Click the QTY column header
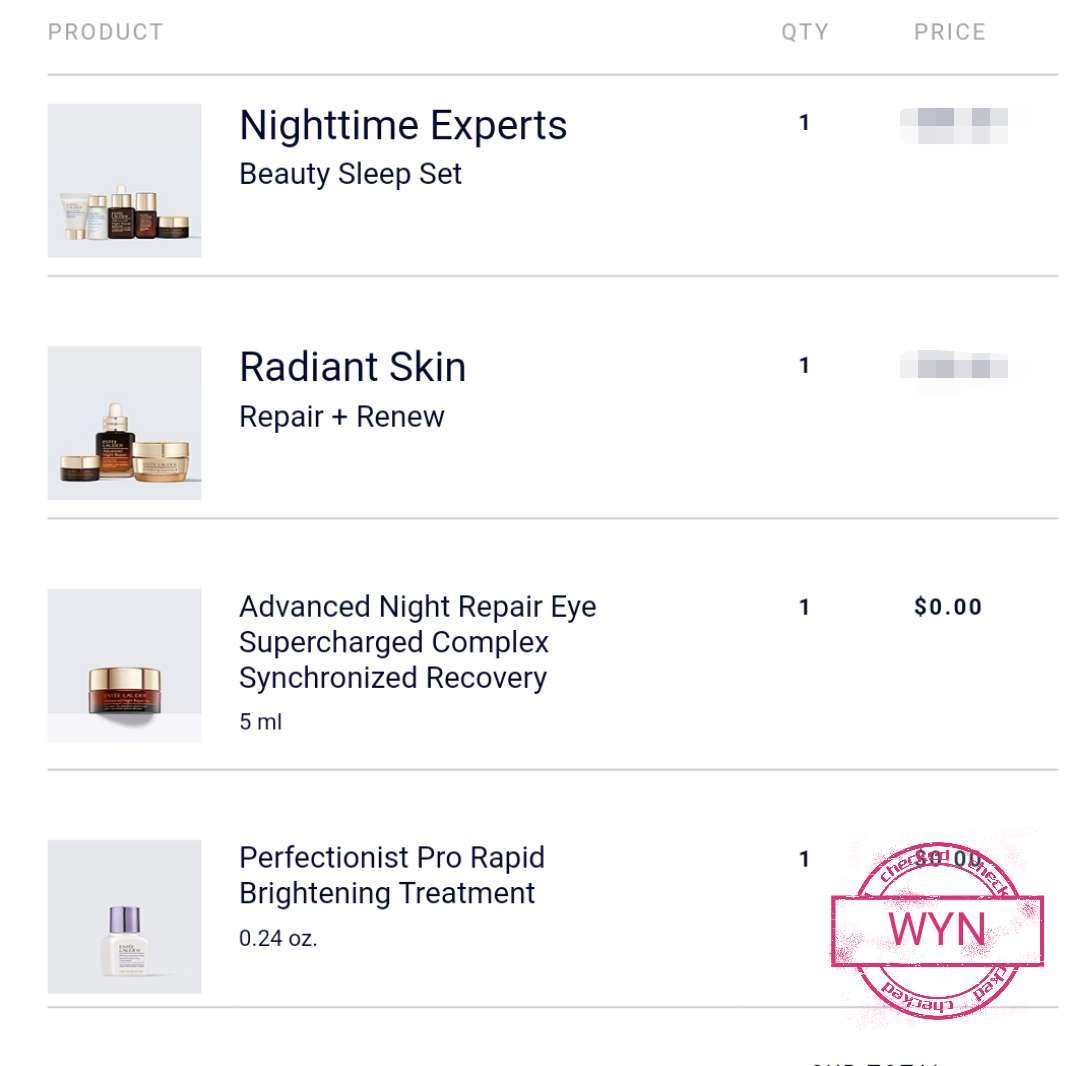The image size is (1080, 1066). 804,32
